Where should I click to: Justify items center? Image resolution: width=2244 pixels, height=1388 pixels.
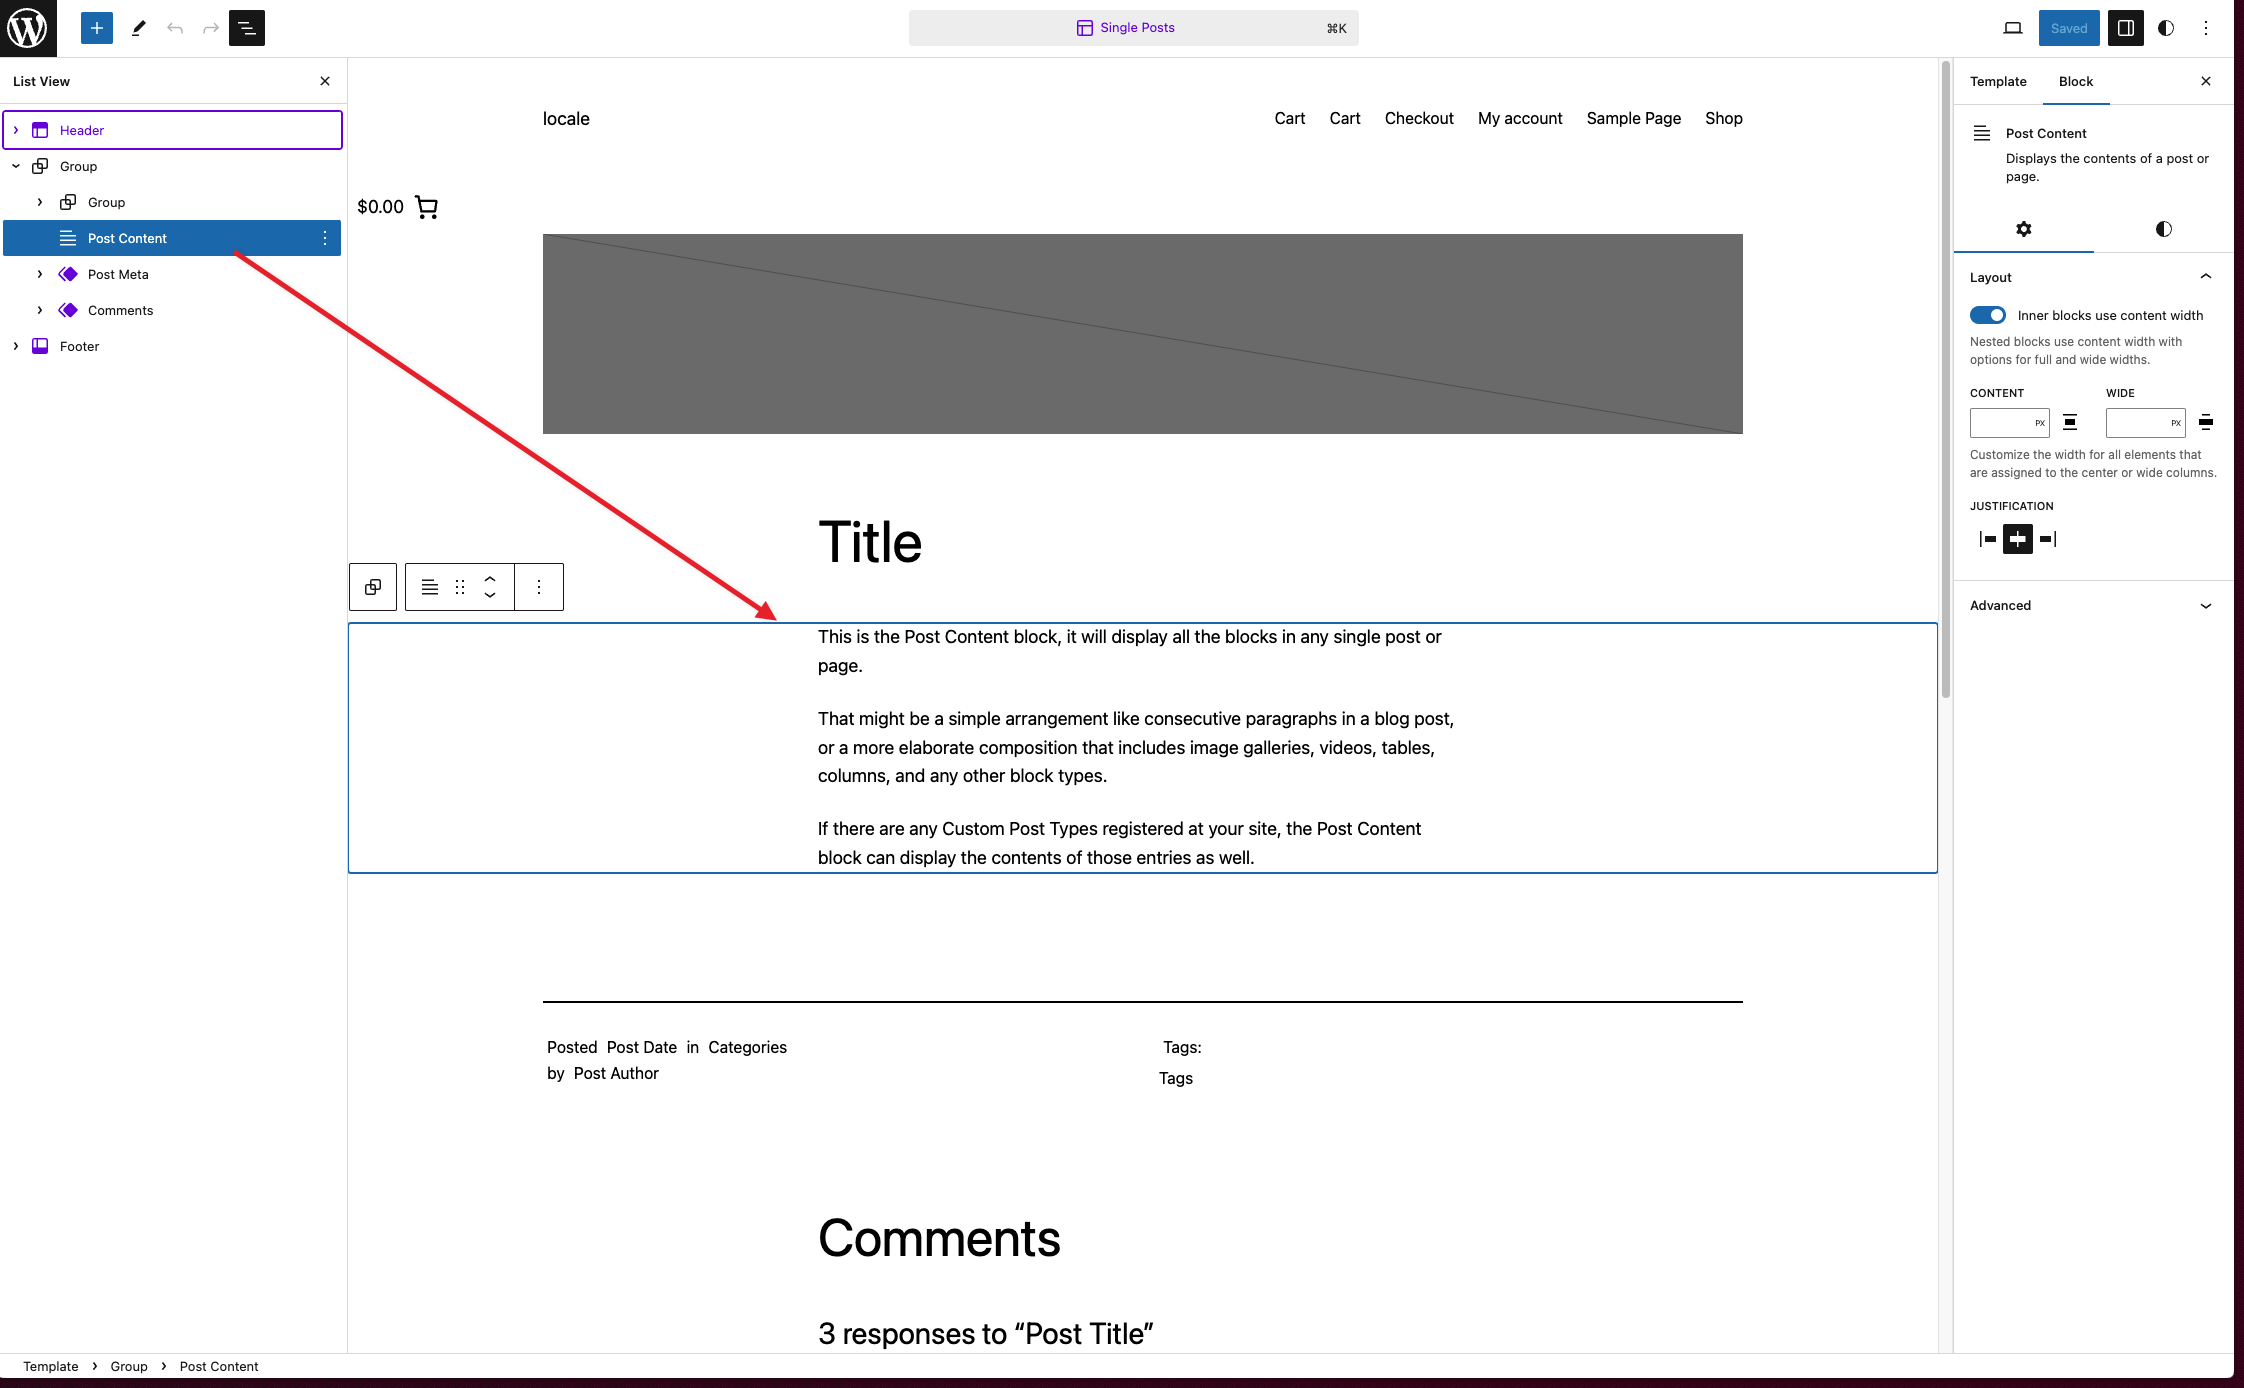pos(2018,539)
